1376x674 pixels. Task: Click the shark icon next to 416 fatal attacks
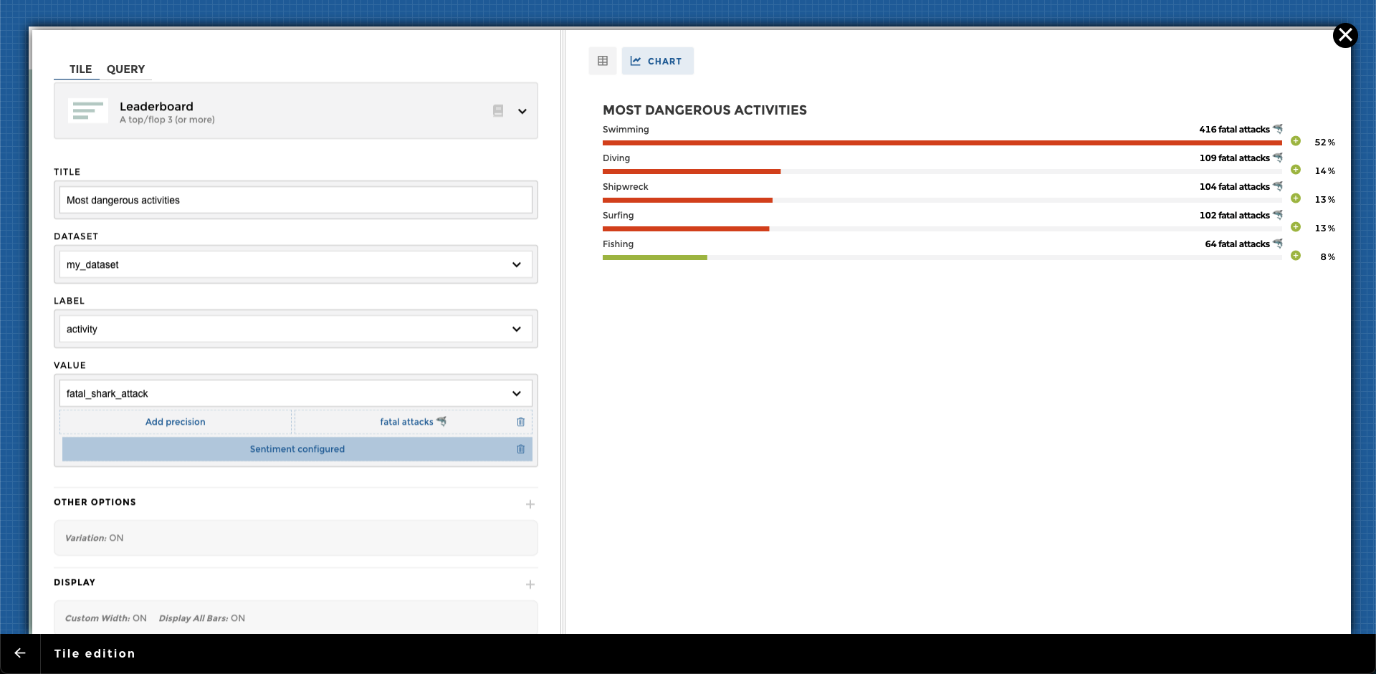pyautogui.click(x=1277, y=129)
